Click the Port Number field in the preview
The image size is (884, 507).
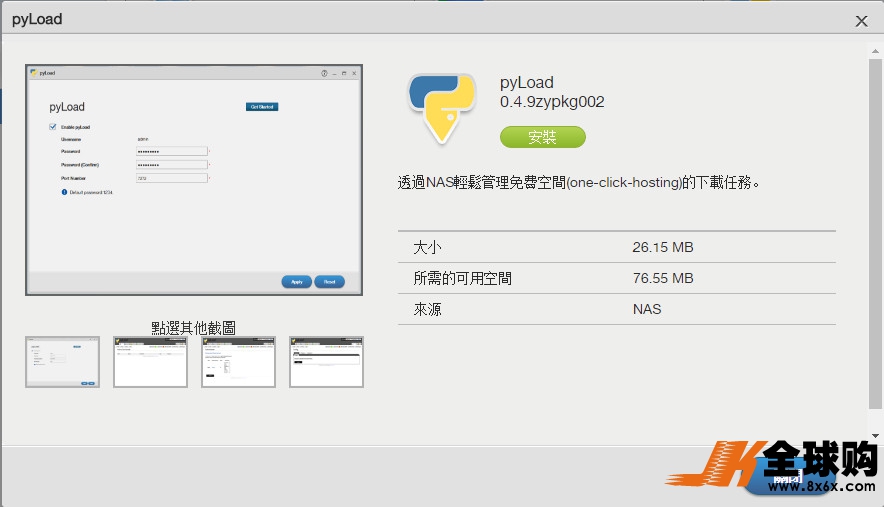point(171,178)
